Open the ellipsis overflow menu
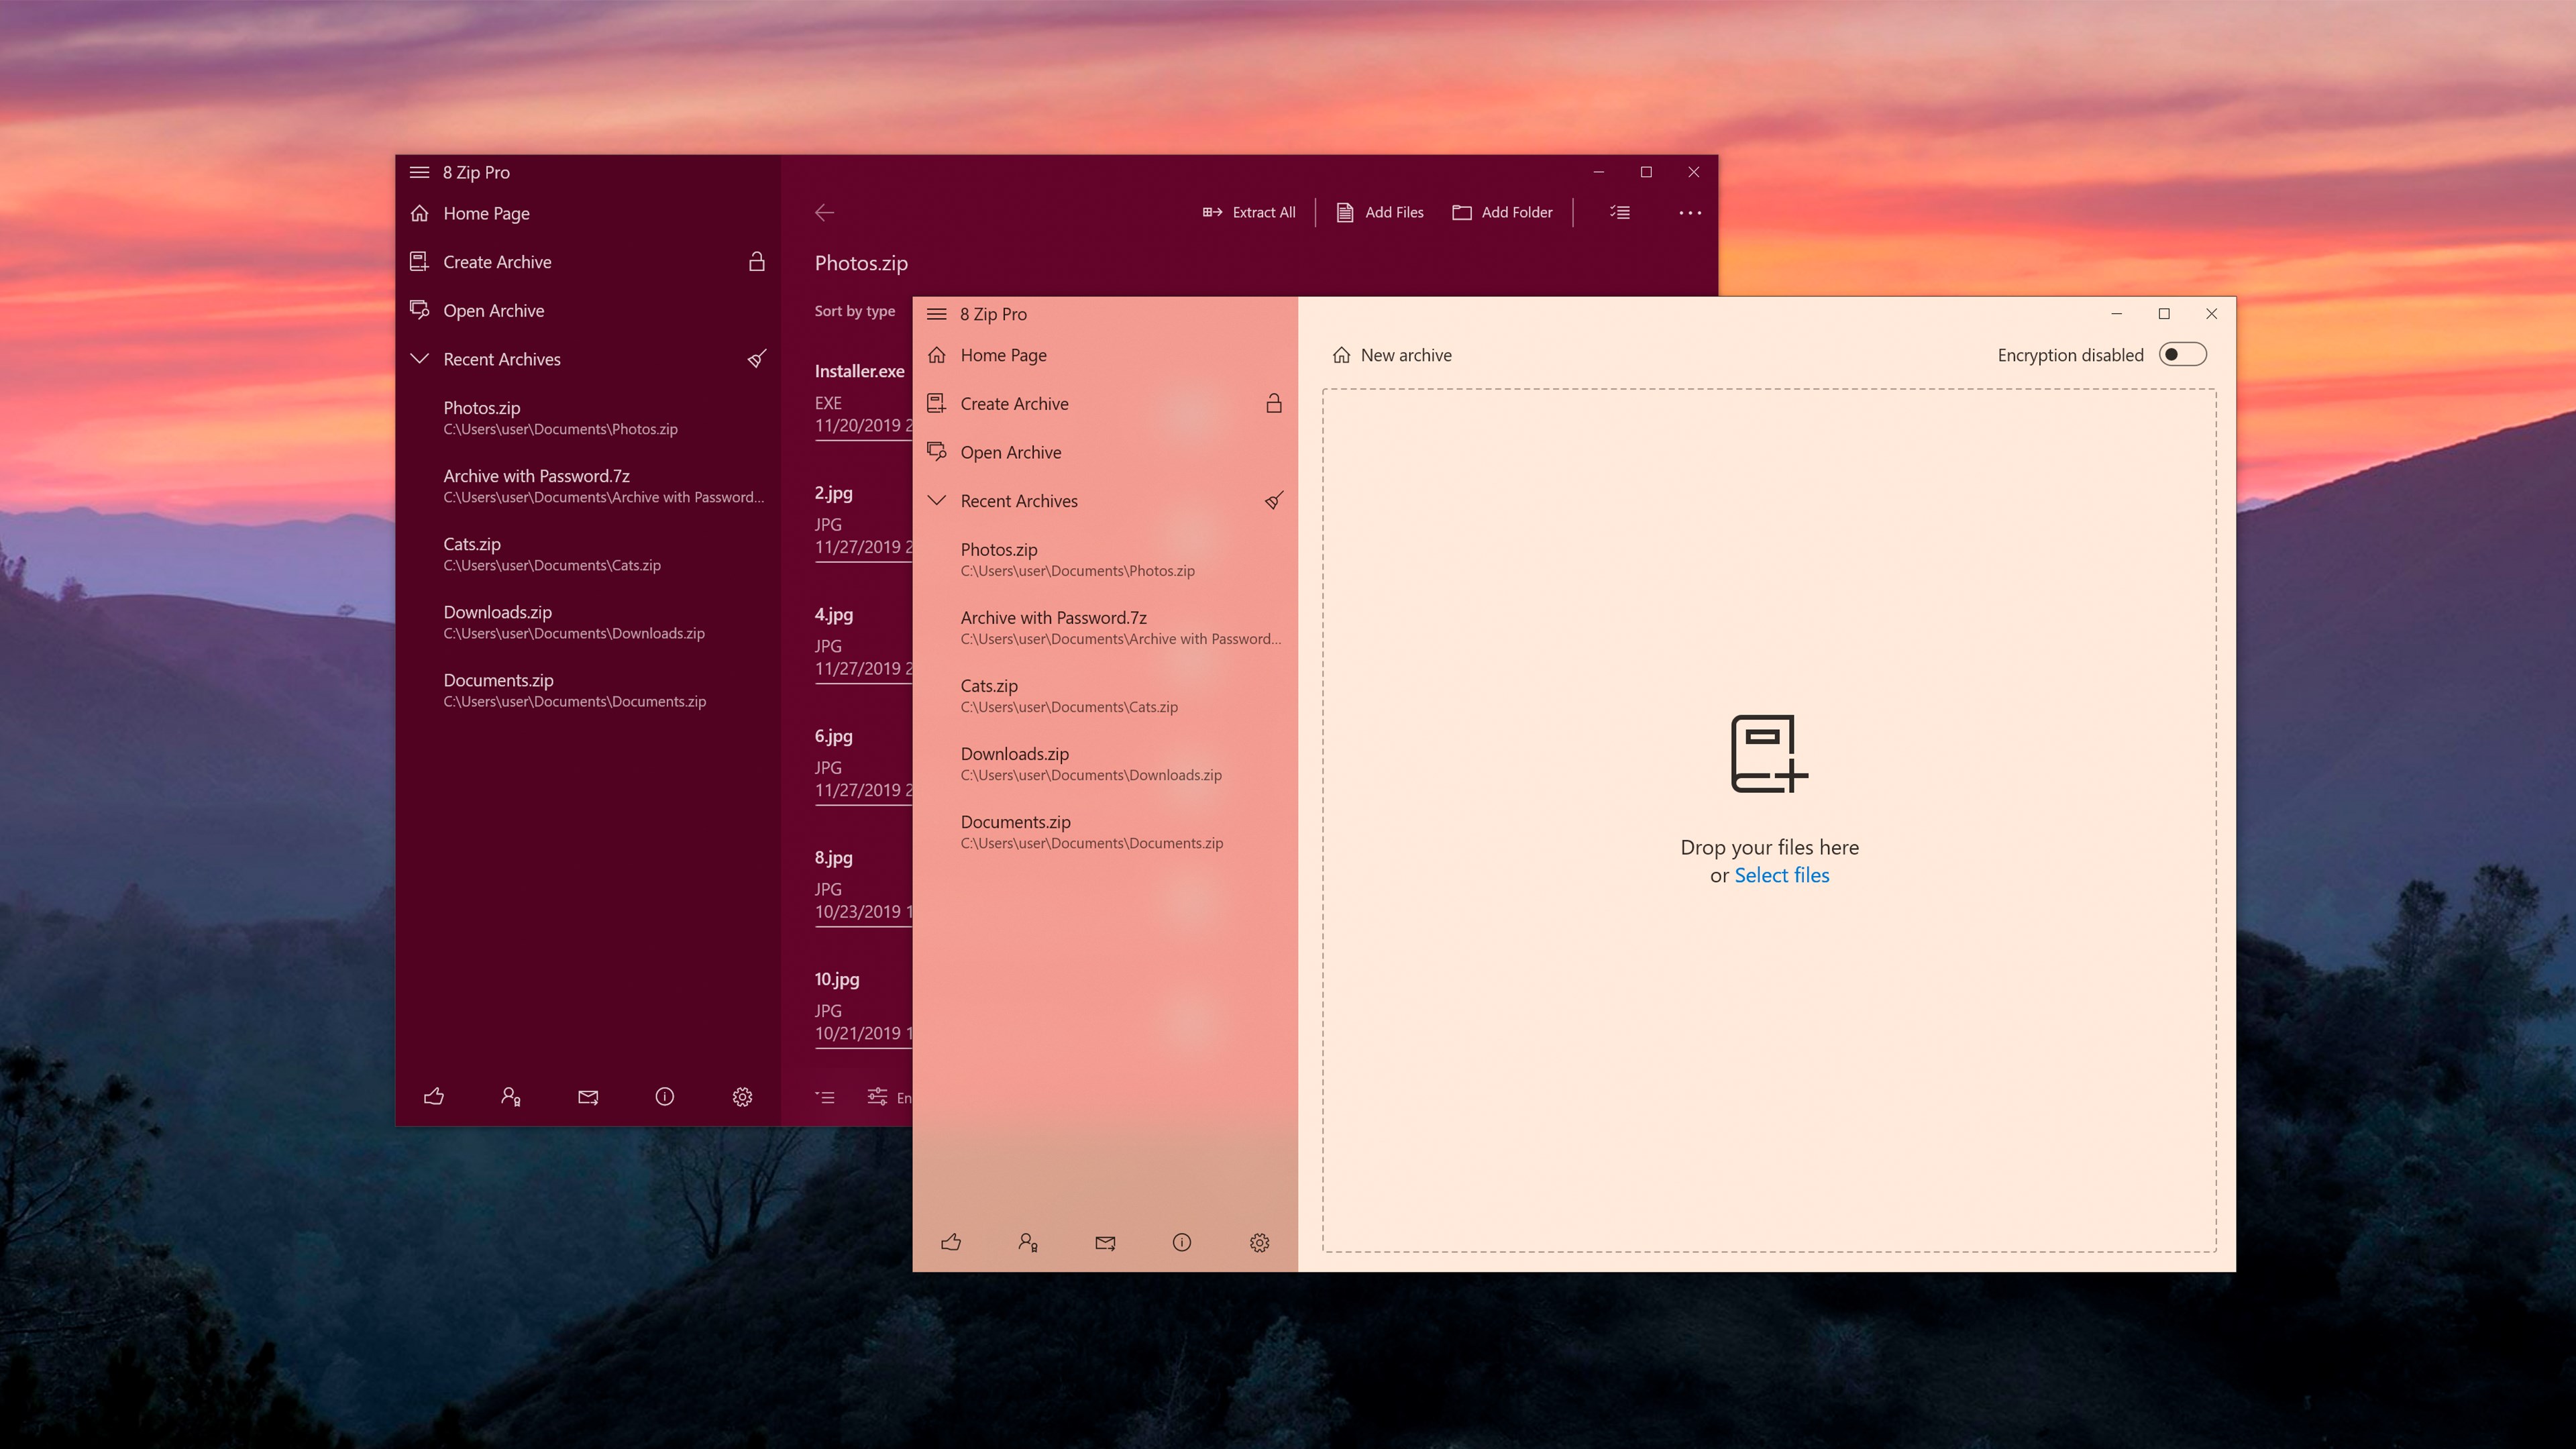The width and height of the screenshot is (2576, 1449). (x=1690, y=212)
